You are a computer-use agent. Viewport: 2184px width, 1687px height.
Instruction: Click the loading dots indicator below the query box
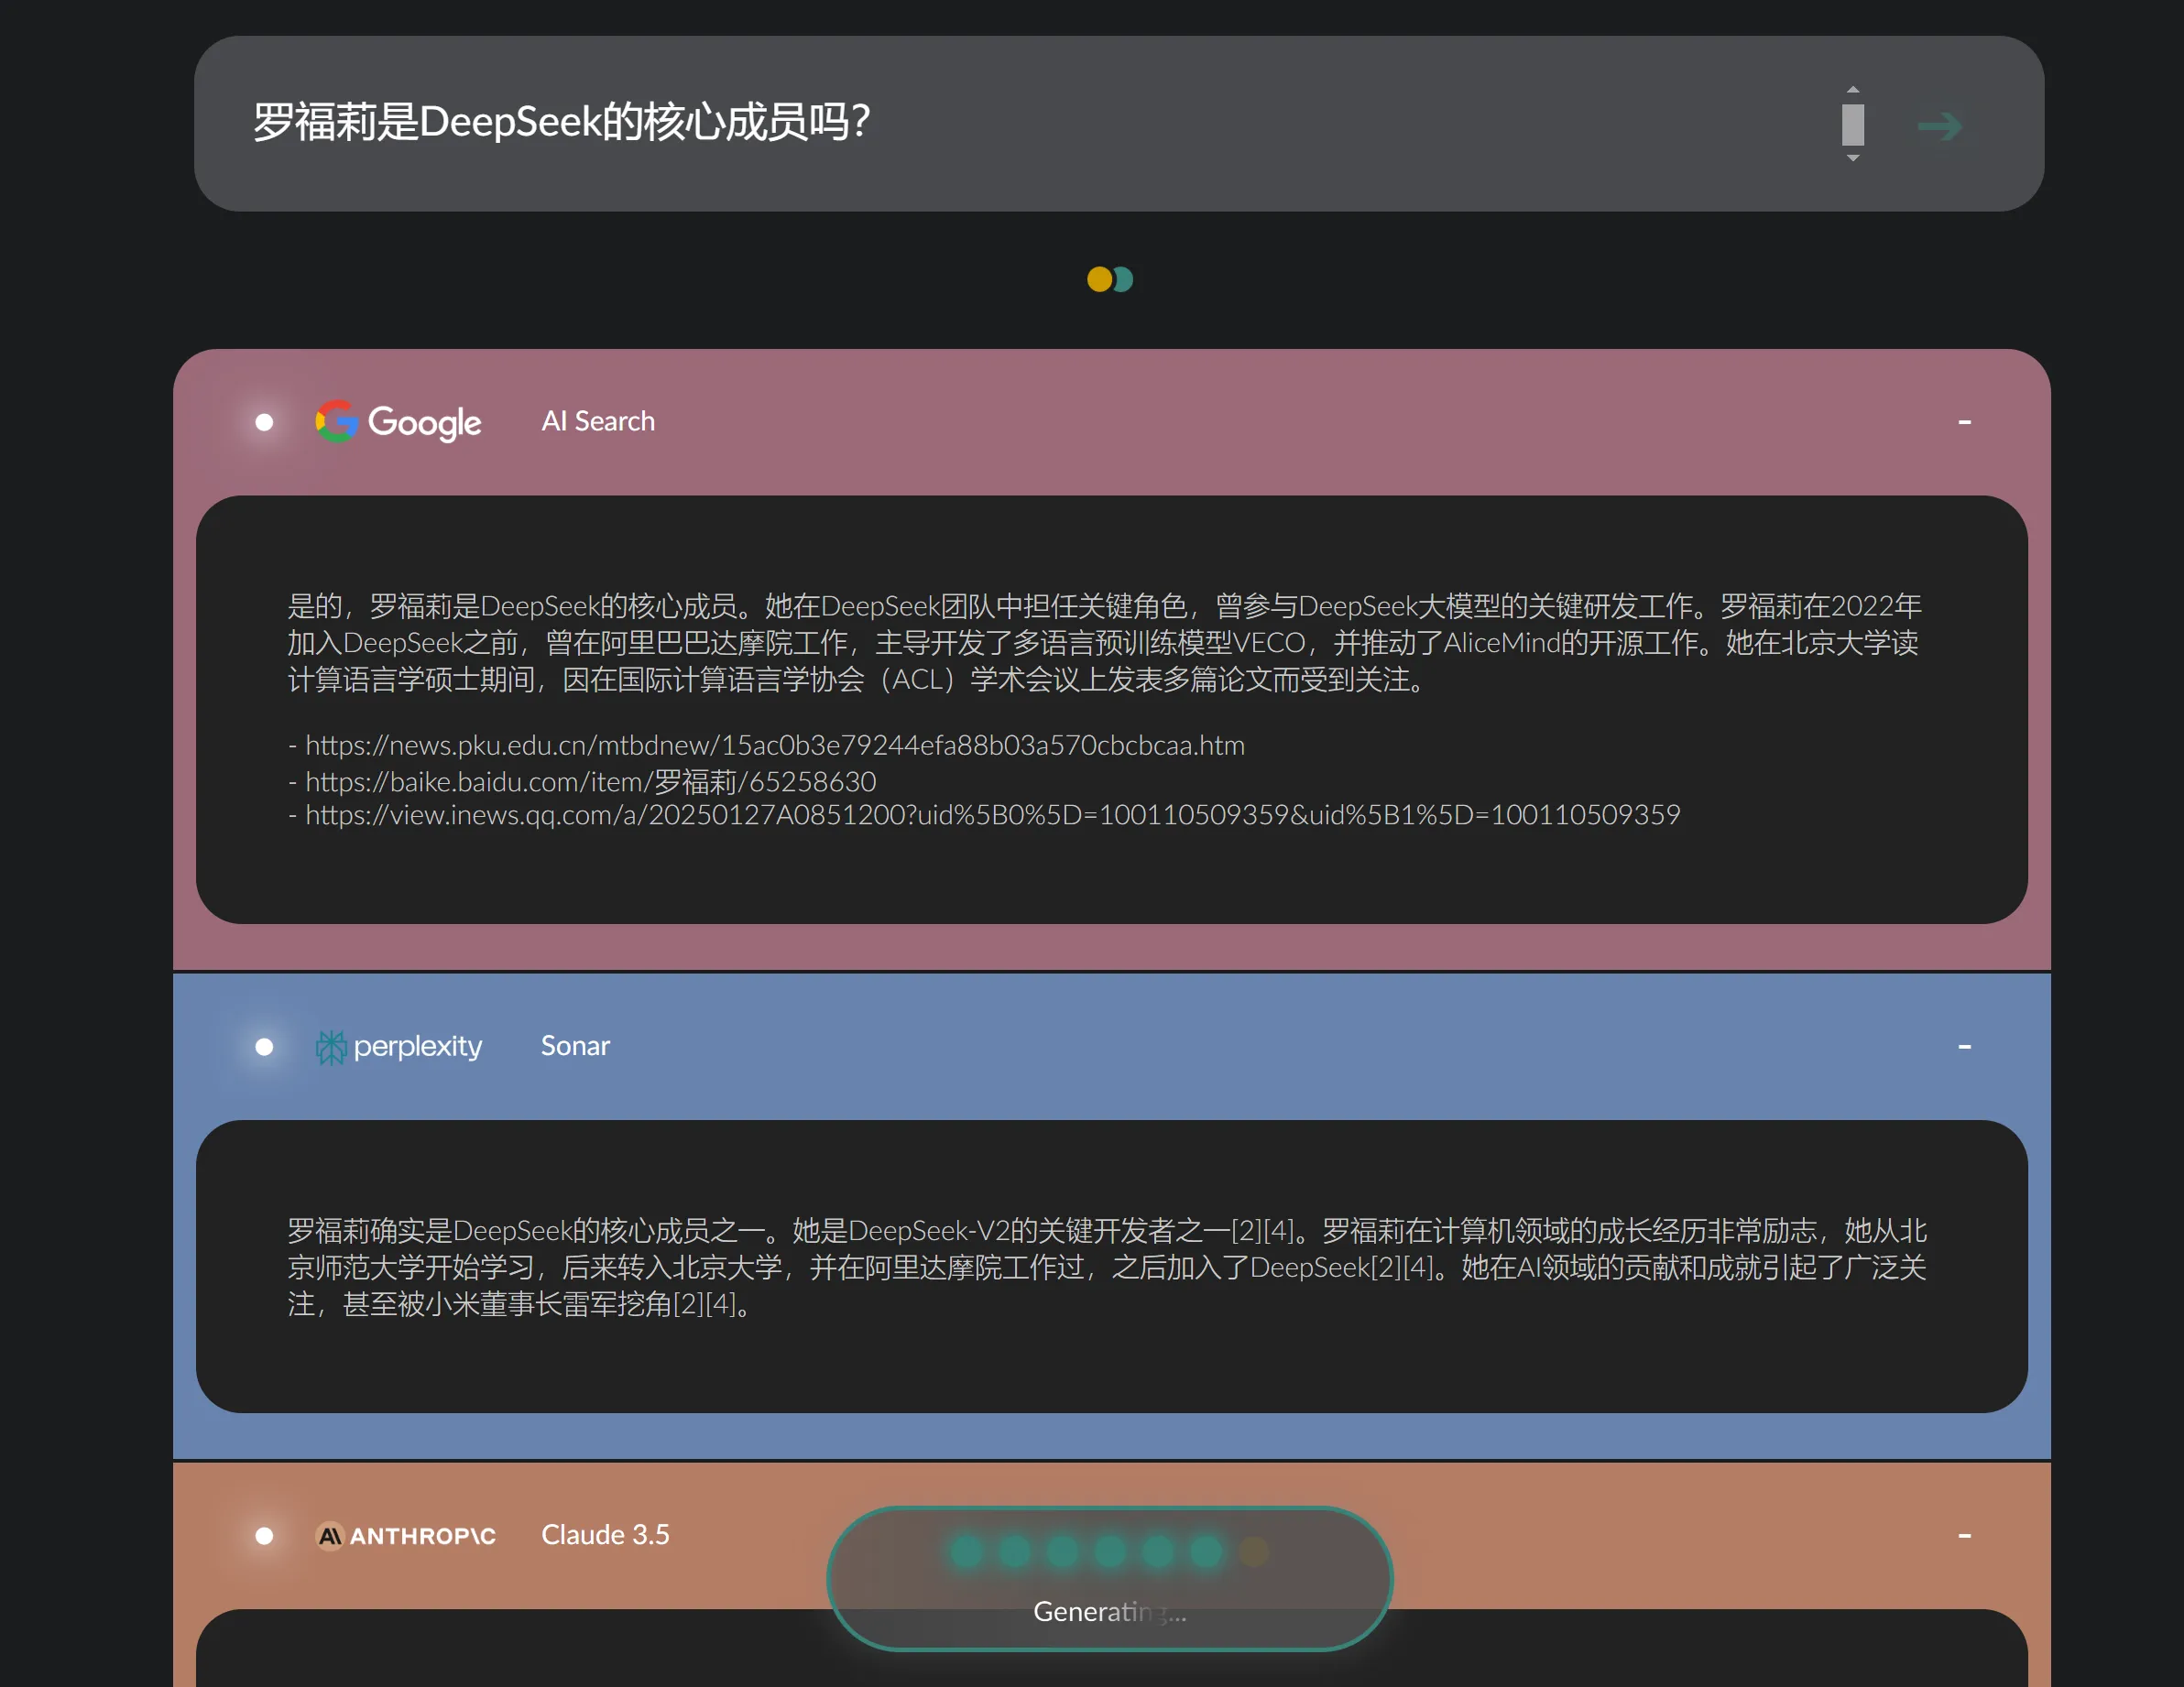pyautogui.click(x=1110, y=280)
